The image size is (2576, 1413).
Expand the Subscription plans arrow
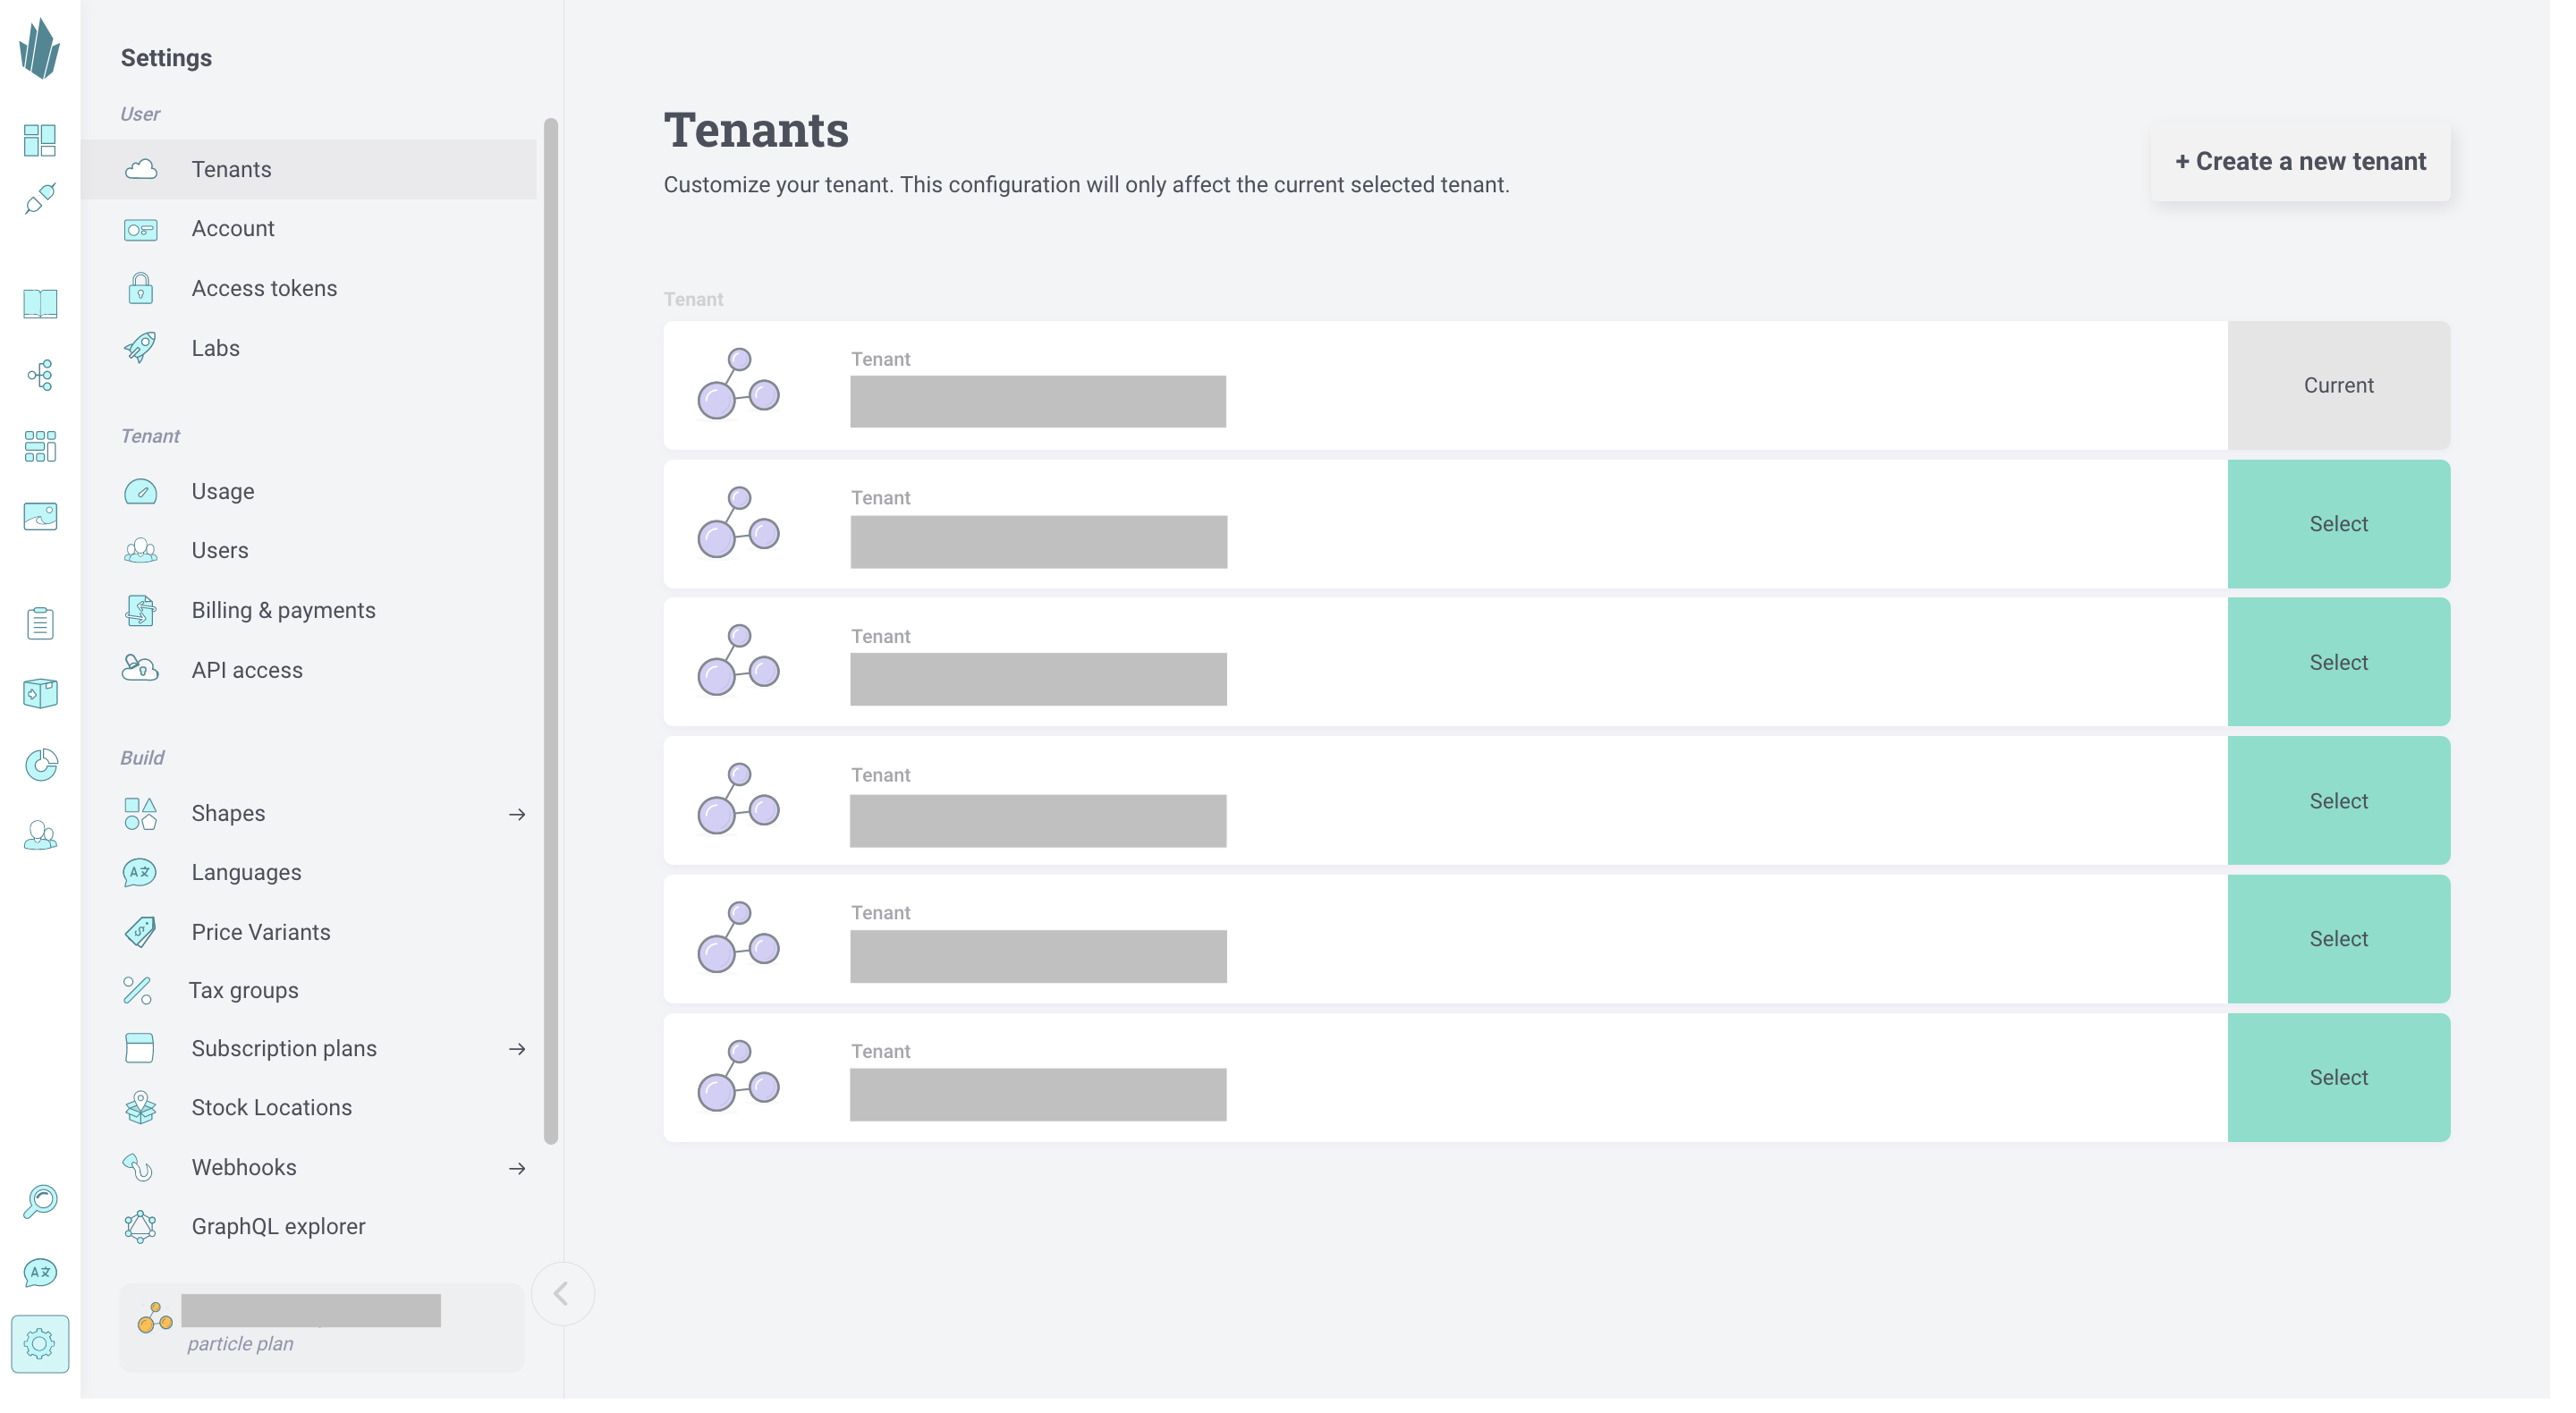click(517, 1049)
